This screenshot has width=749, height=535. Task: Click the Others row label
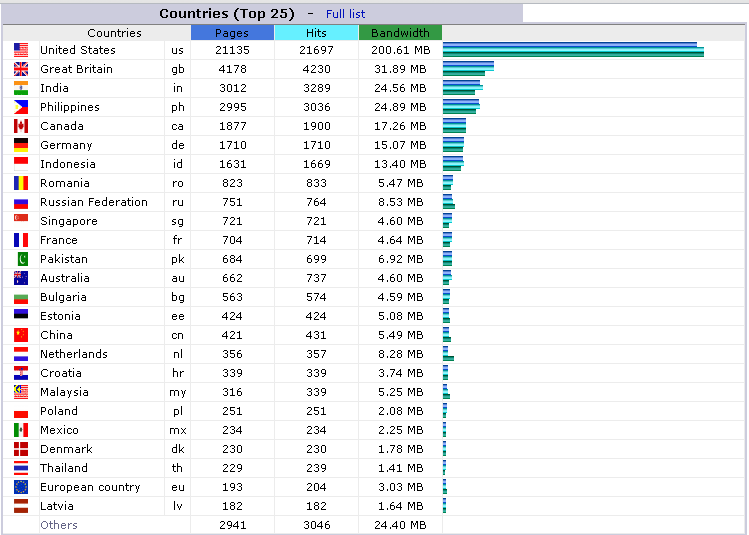click(58, 525)
